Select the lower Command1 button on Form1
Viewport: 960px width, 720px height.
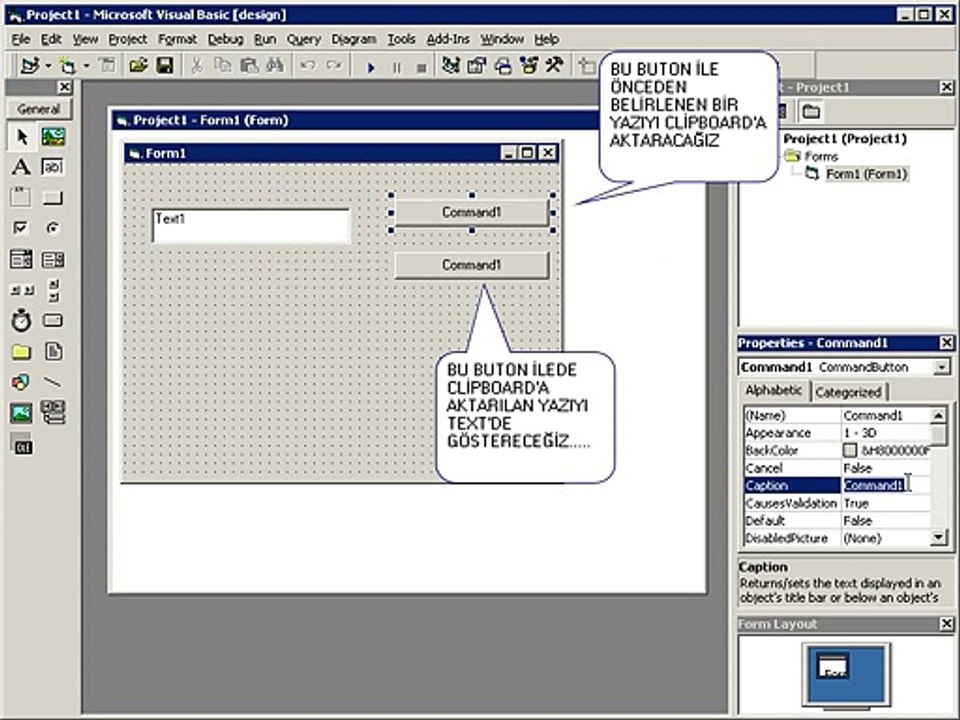[x=471, y=265]
